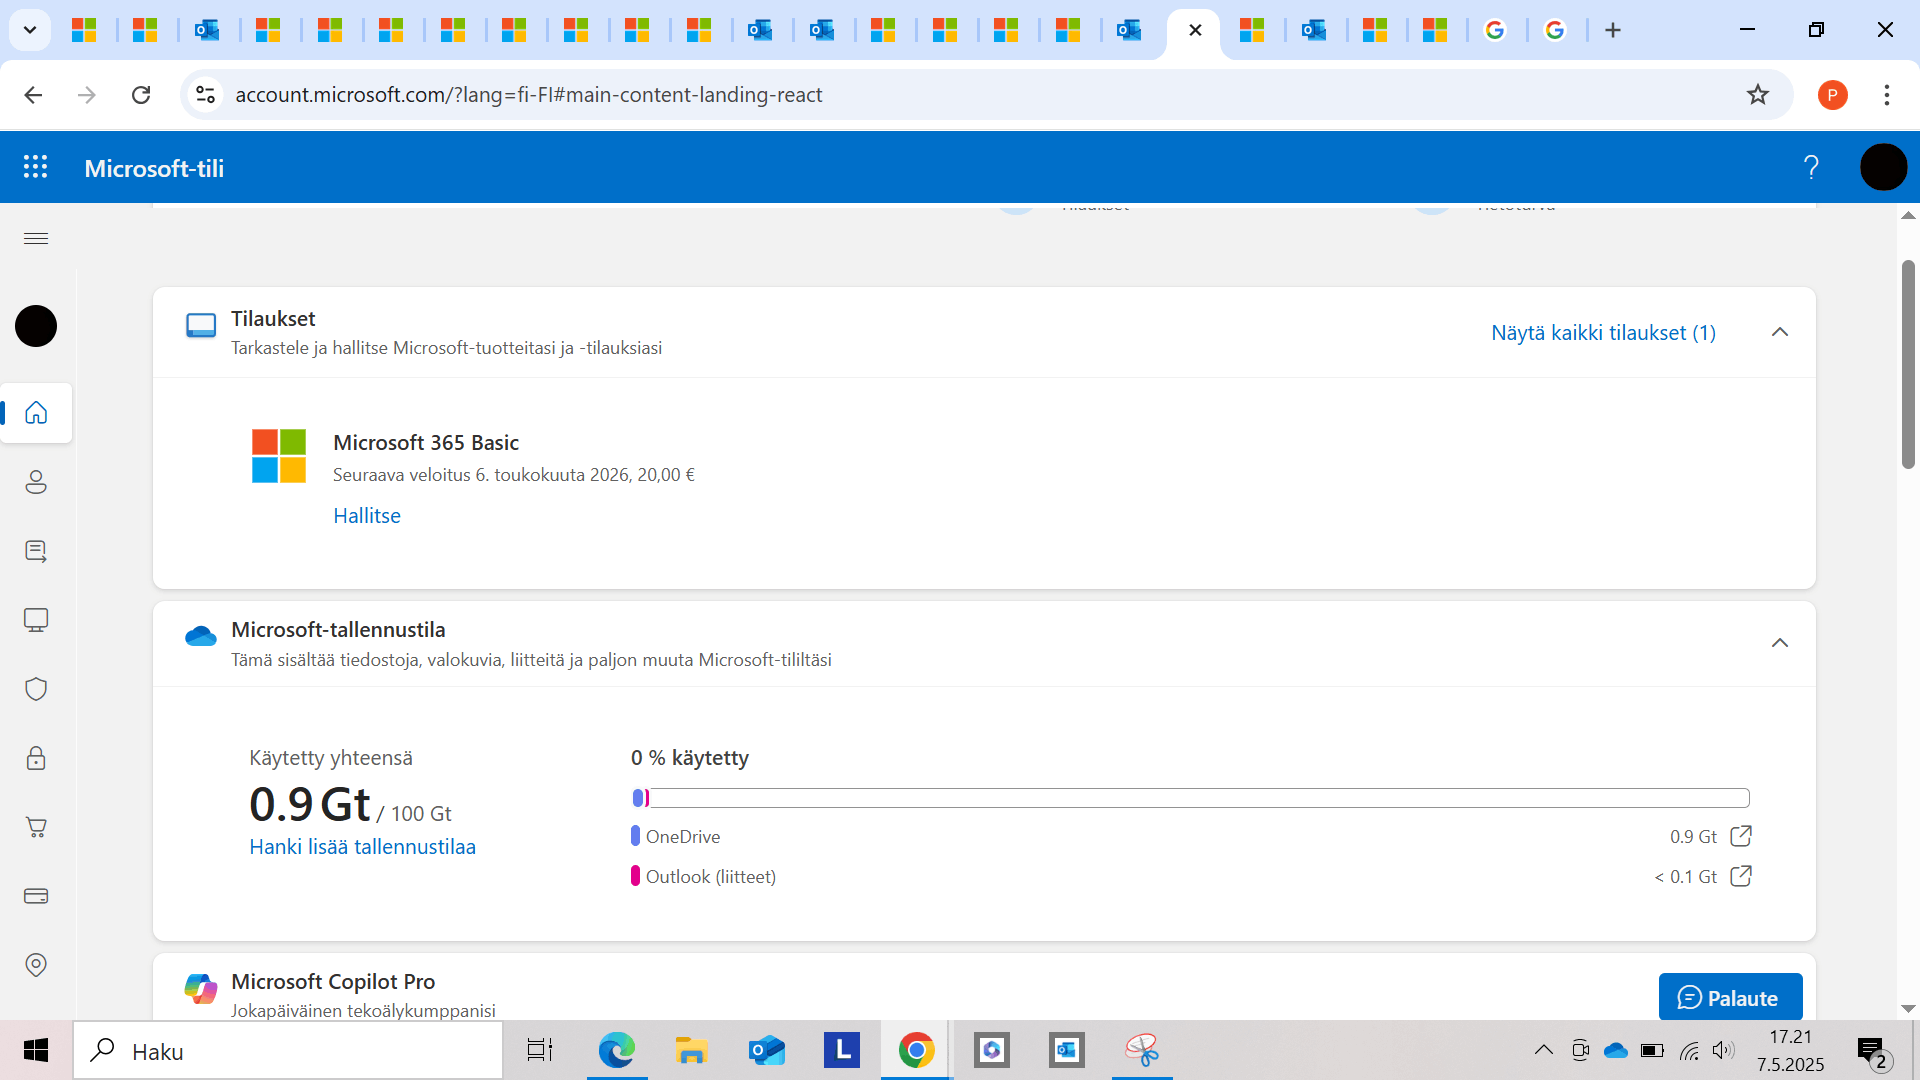The height and width of the screenshot is (1080, 1920).
Task: Open the Order history cart sidebar icon
Action: point(36,827)
